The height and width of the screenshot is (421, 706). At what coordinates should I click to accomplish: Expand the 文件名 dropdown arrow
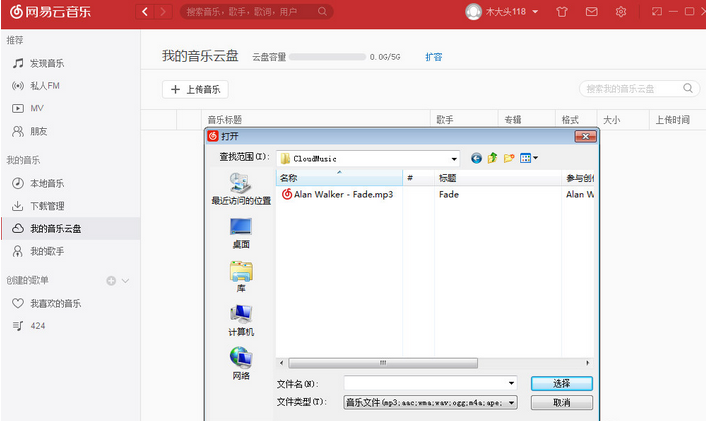click(x=511, y=383)
